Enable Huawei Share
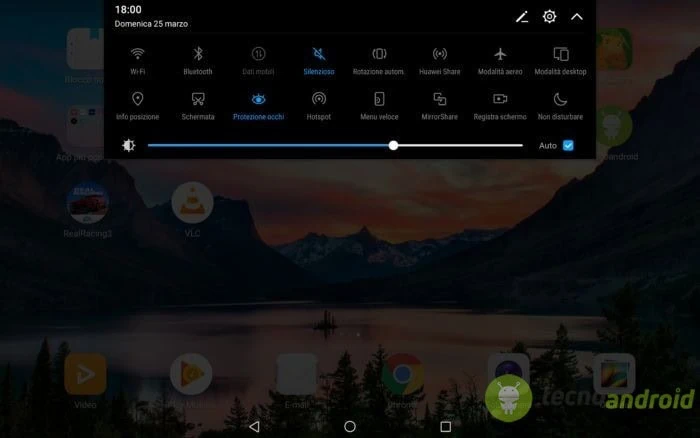Viewport: 700px width, 438px height. coord(439,61)
